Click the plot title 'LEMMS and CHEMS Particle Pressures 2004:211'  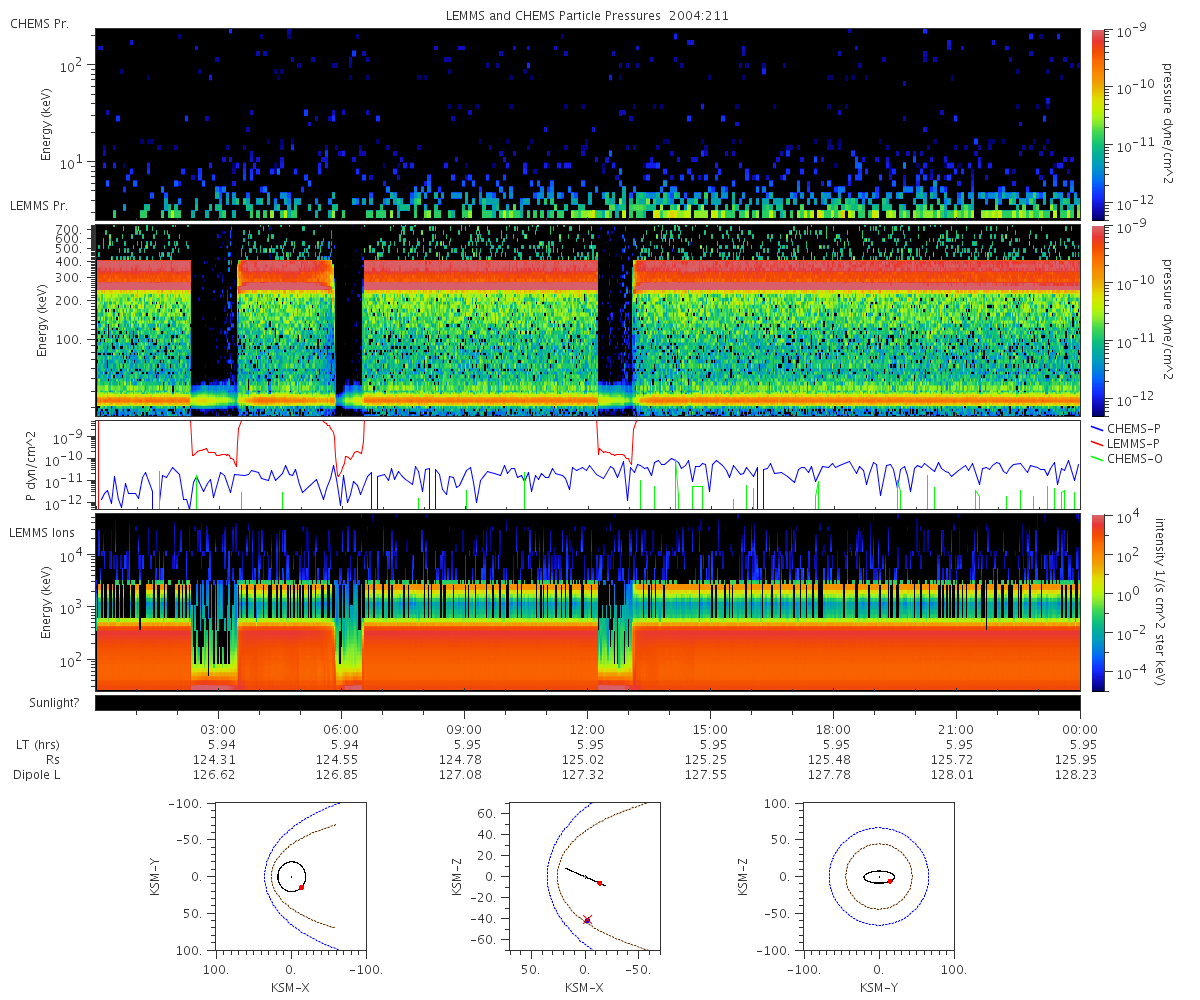coord(586,17)
